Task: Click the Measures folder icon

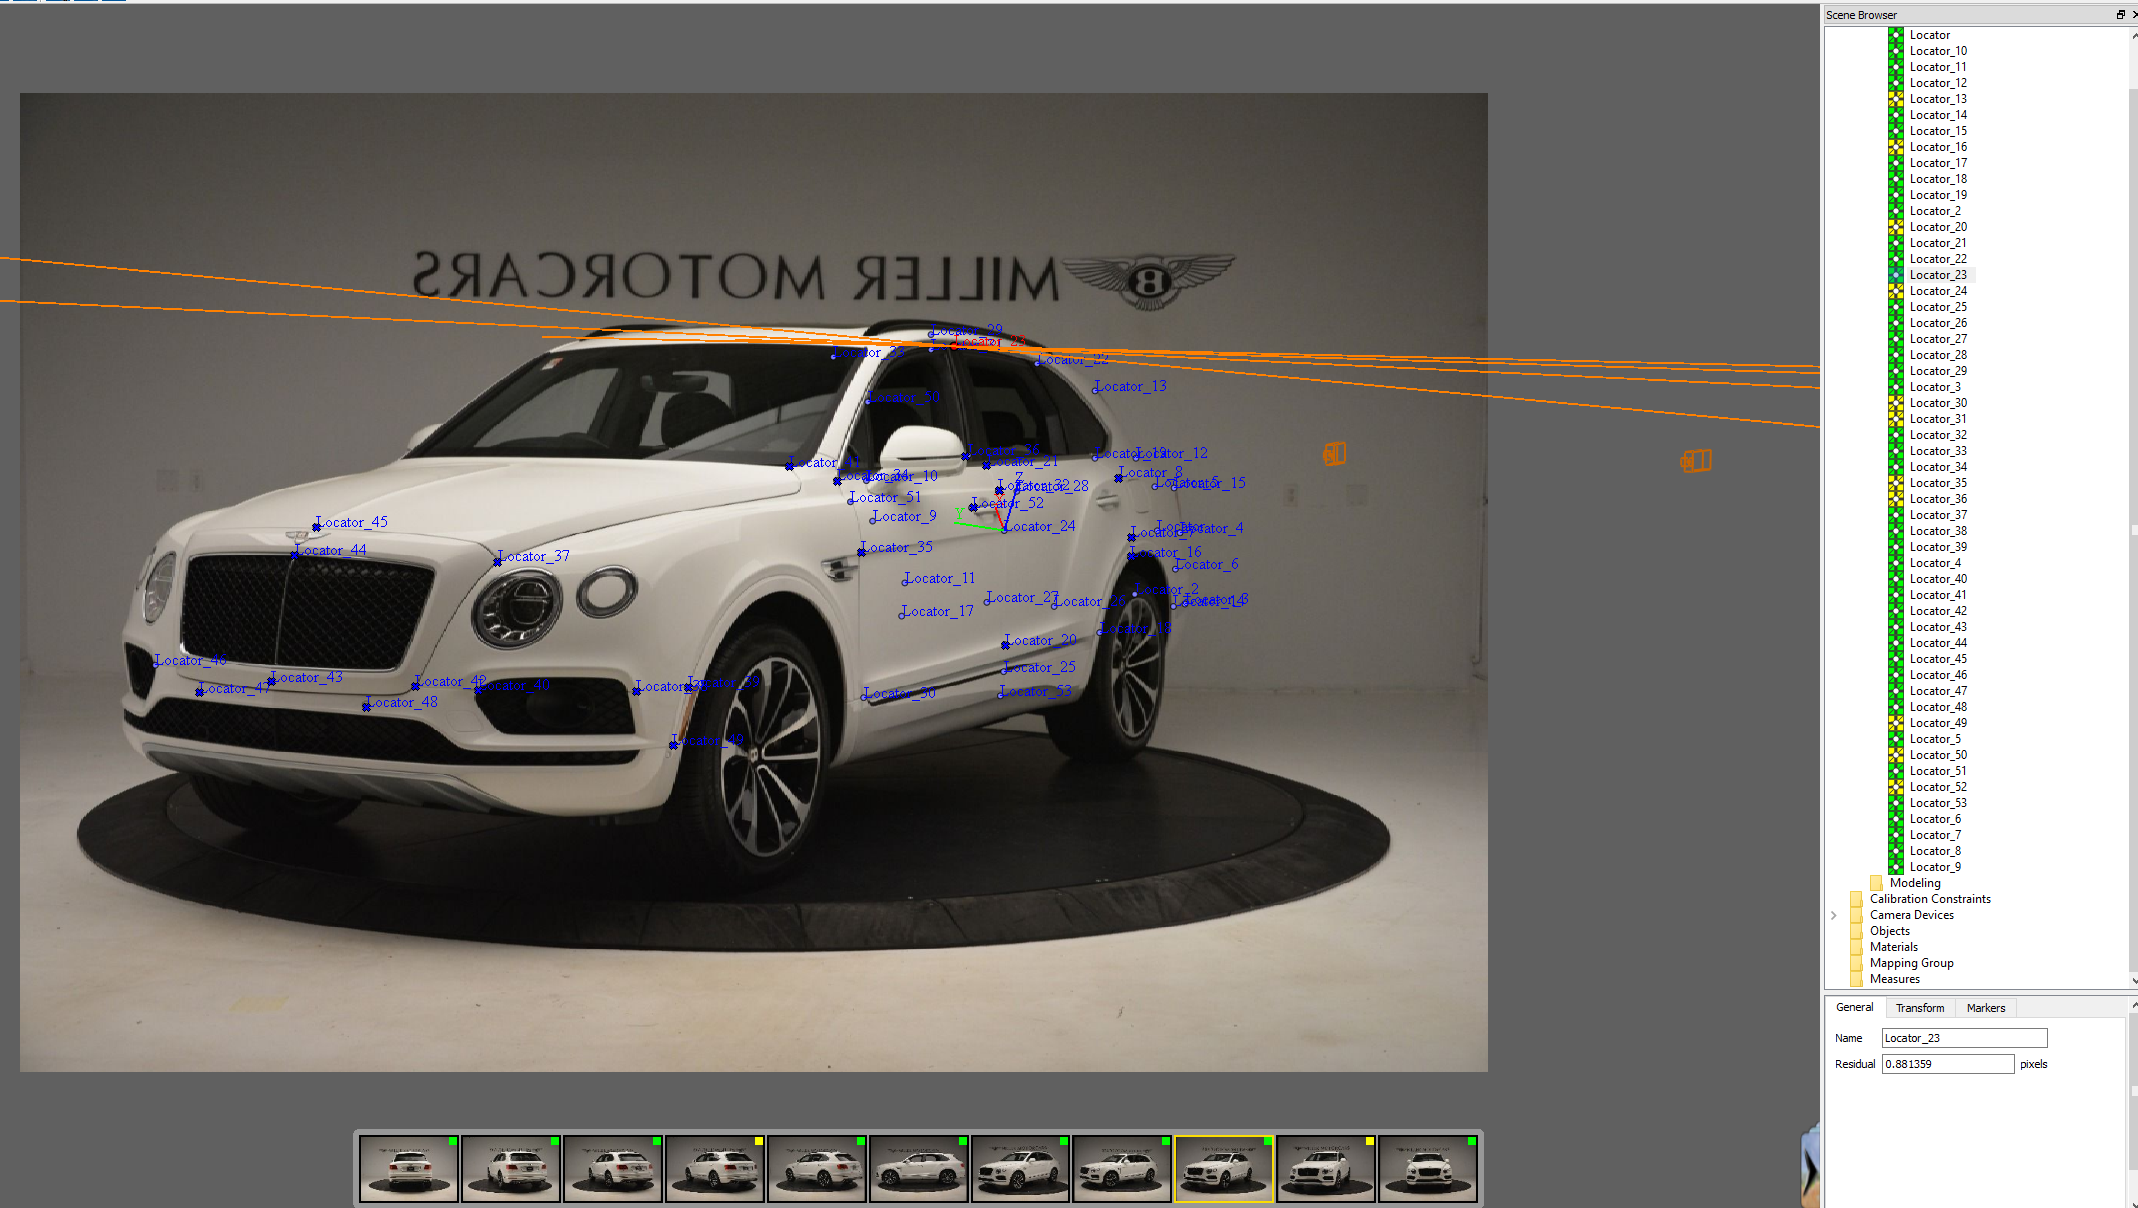Action: click(x=1856, y=979)
